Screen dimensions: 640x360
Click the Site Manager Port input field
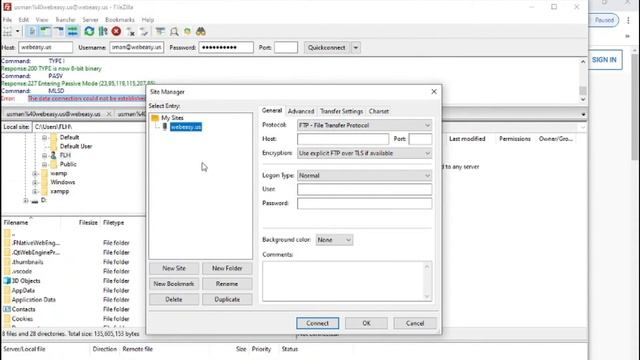coord(420,139)
